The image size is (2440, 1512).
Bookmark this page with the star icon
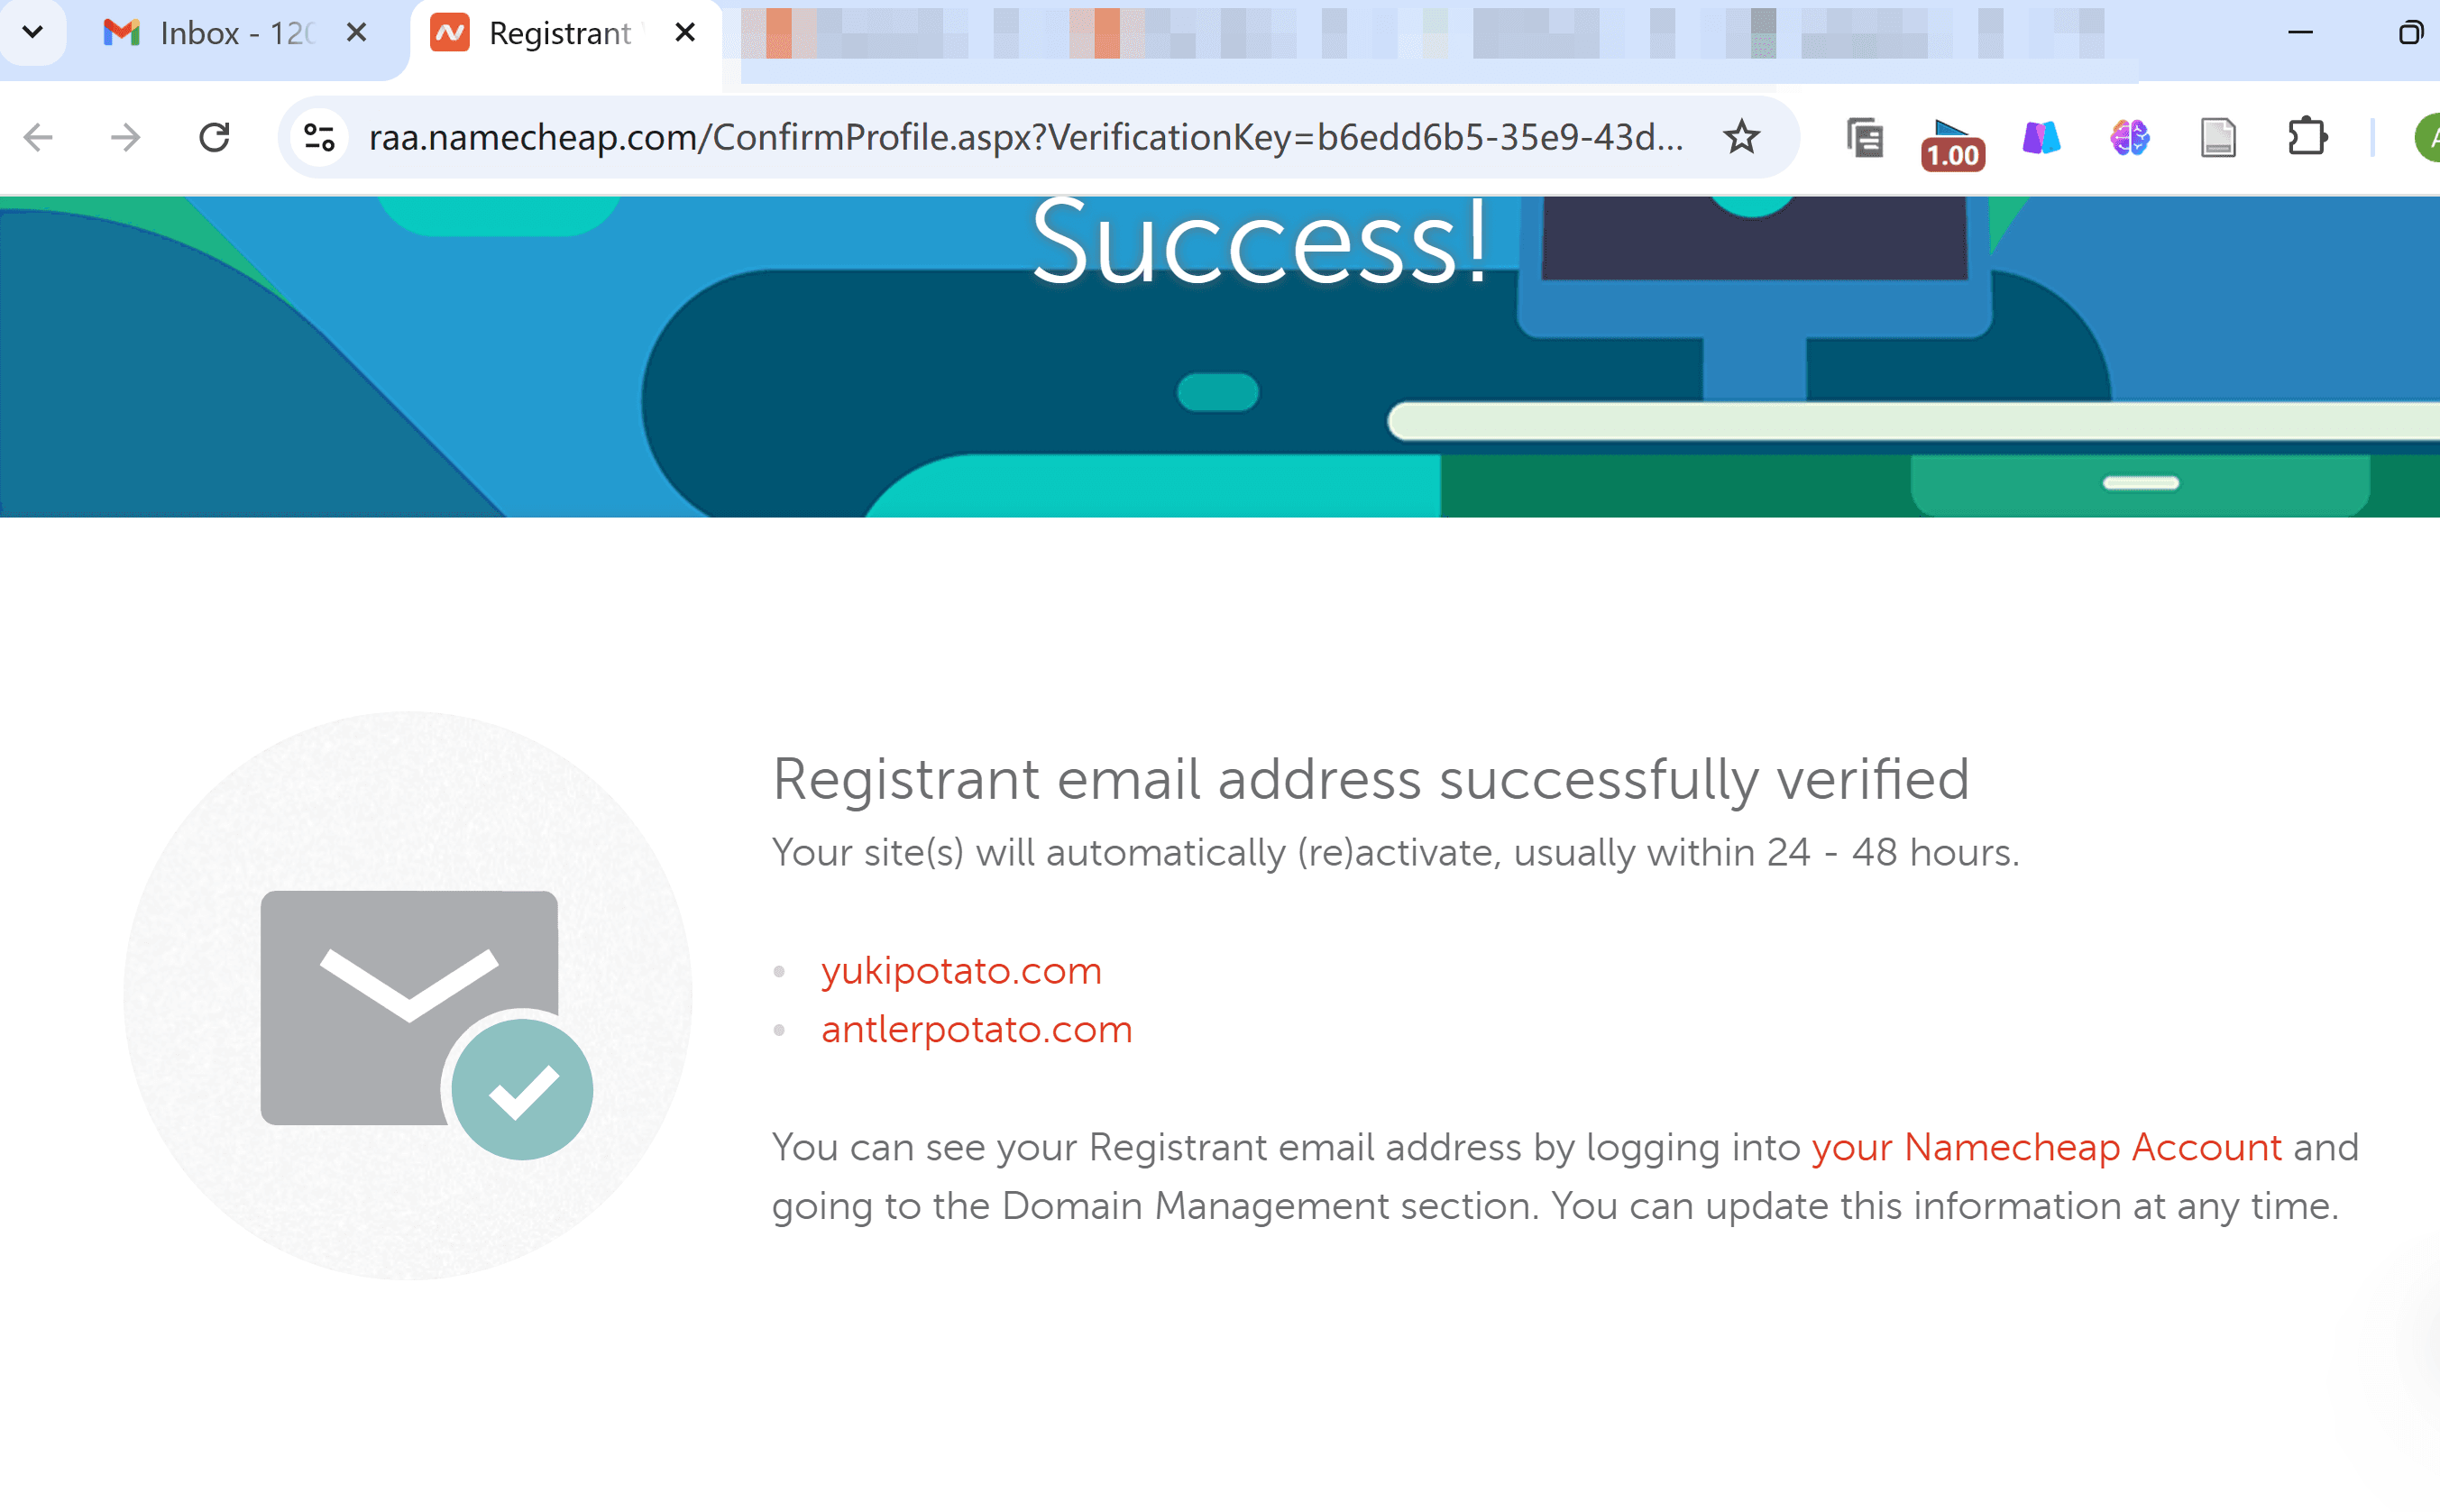[1741, 137]
